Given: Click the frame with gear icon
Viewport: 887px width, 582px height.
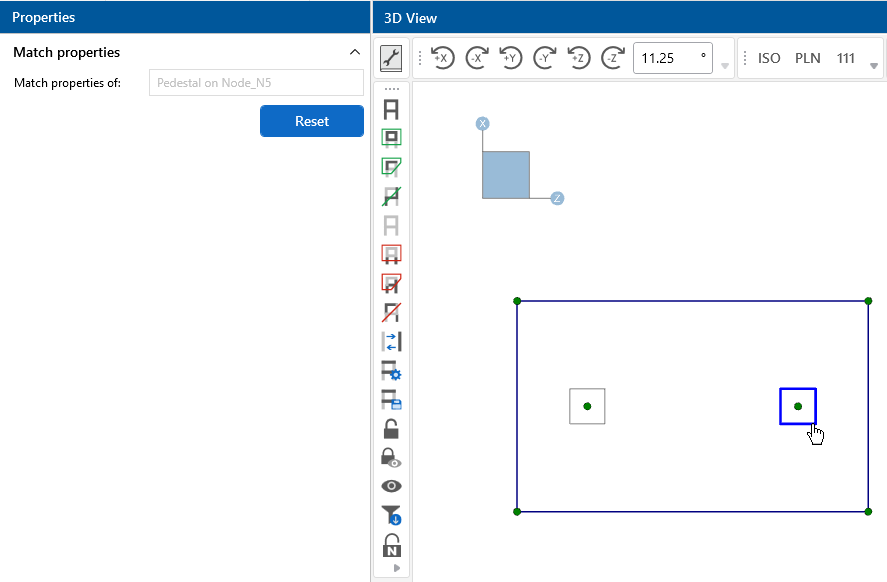Looking at the screenshot, I should 391,371.
